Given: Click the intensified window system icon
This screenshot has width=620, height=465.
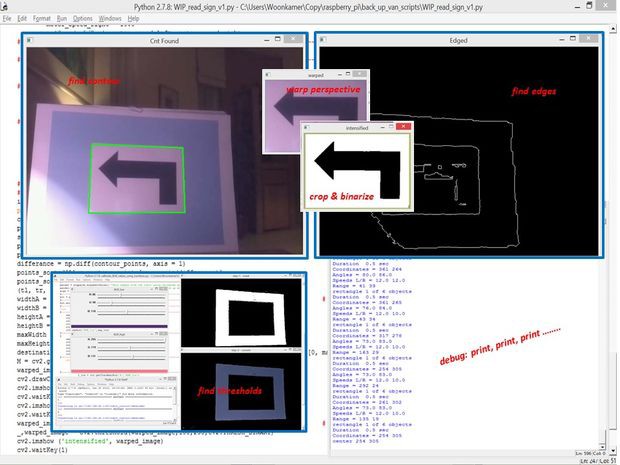Looking at the screenshot, I should coord(307,128).
